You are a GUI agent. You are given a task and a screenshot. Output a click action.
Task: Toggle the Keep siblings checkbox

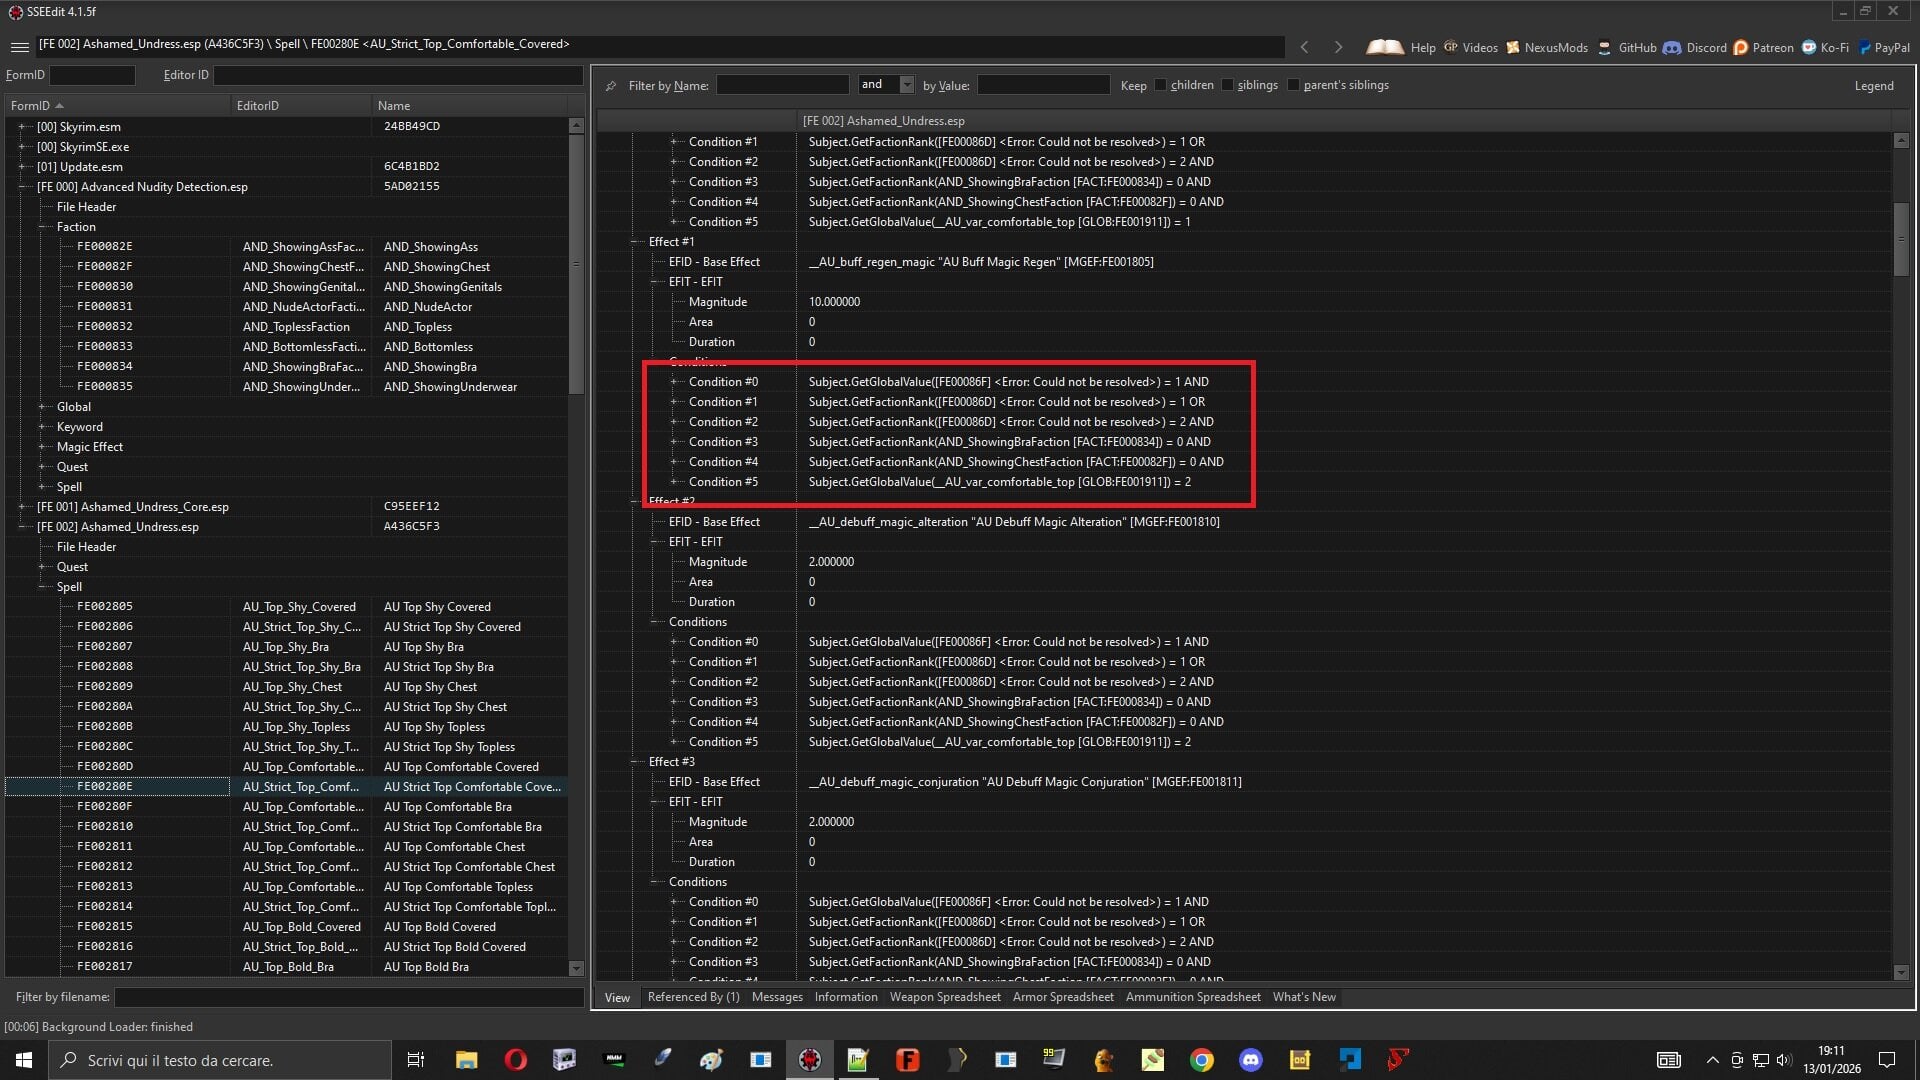tap(1227, 85)
